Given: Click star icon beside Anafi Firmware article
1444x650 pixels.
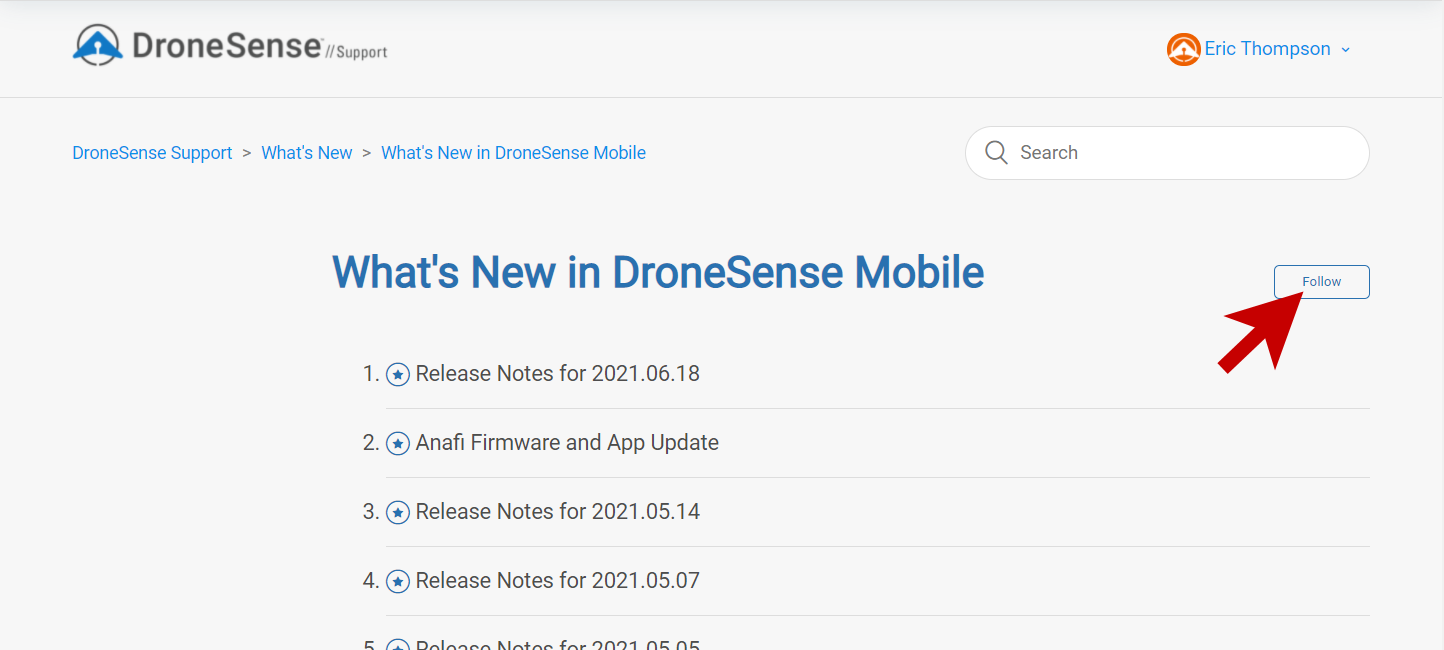Looking at the screenshot, I should tap(398, 444).
